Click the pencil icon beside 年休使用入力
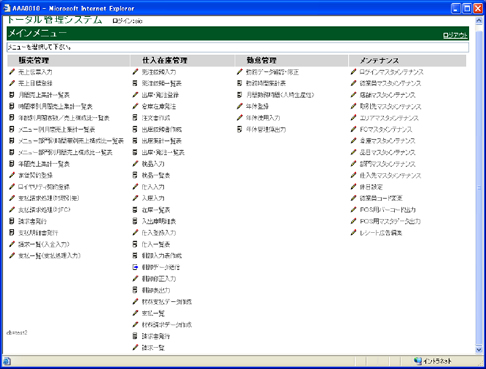Viewport: 486px width, 369px height. pyautogui.click(x=240, y=118)
